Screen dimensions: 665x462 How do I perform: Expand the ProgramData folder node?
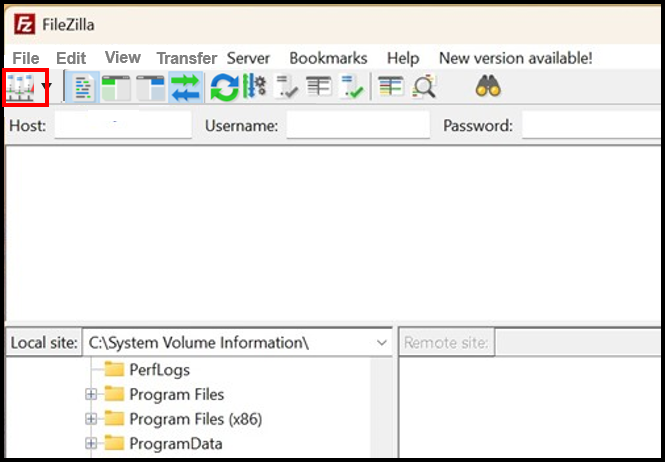click(x=91, y=444)
